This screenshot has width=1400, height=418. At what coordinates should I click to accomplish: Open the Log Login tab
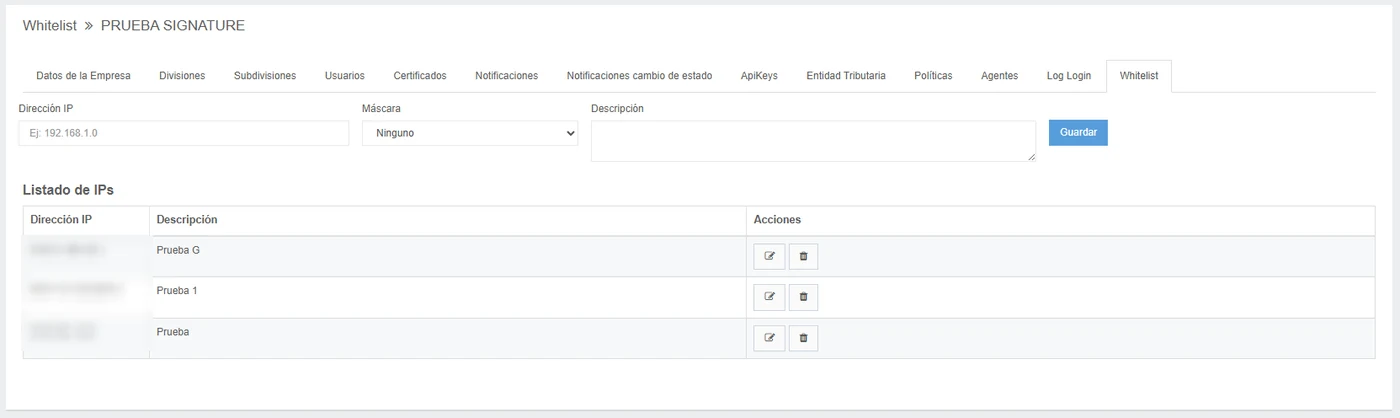coord(1069,76)
